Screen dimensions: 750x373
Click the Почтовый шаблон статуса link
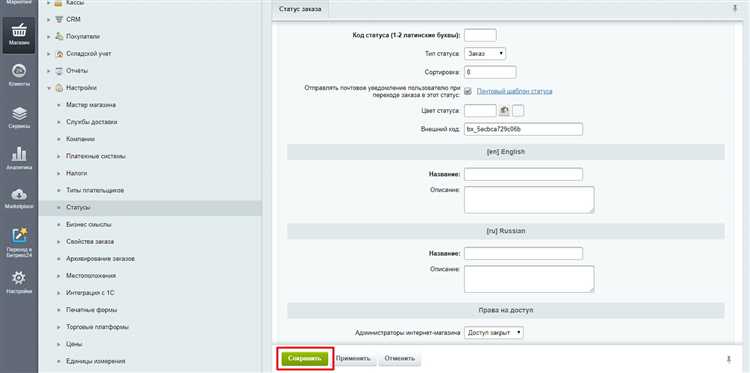pyautogui.click(x=514, y=91)
